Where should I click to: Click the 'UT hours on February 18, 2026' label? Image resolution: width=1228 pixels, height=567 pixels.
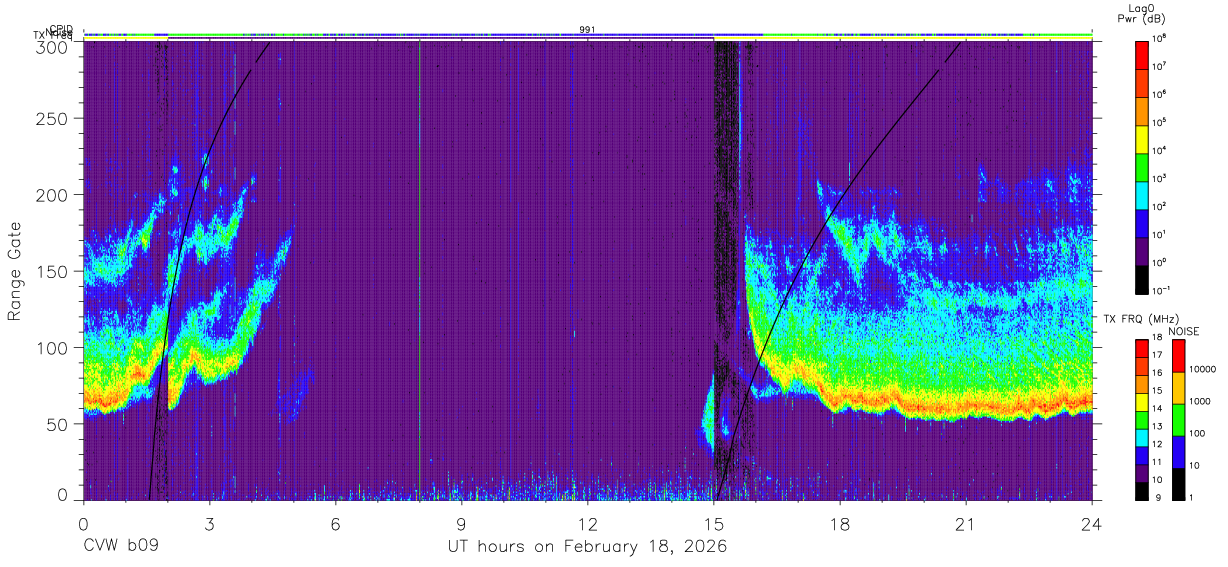click(x=586, y=548)
